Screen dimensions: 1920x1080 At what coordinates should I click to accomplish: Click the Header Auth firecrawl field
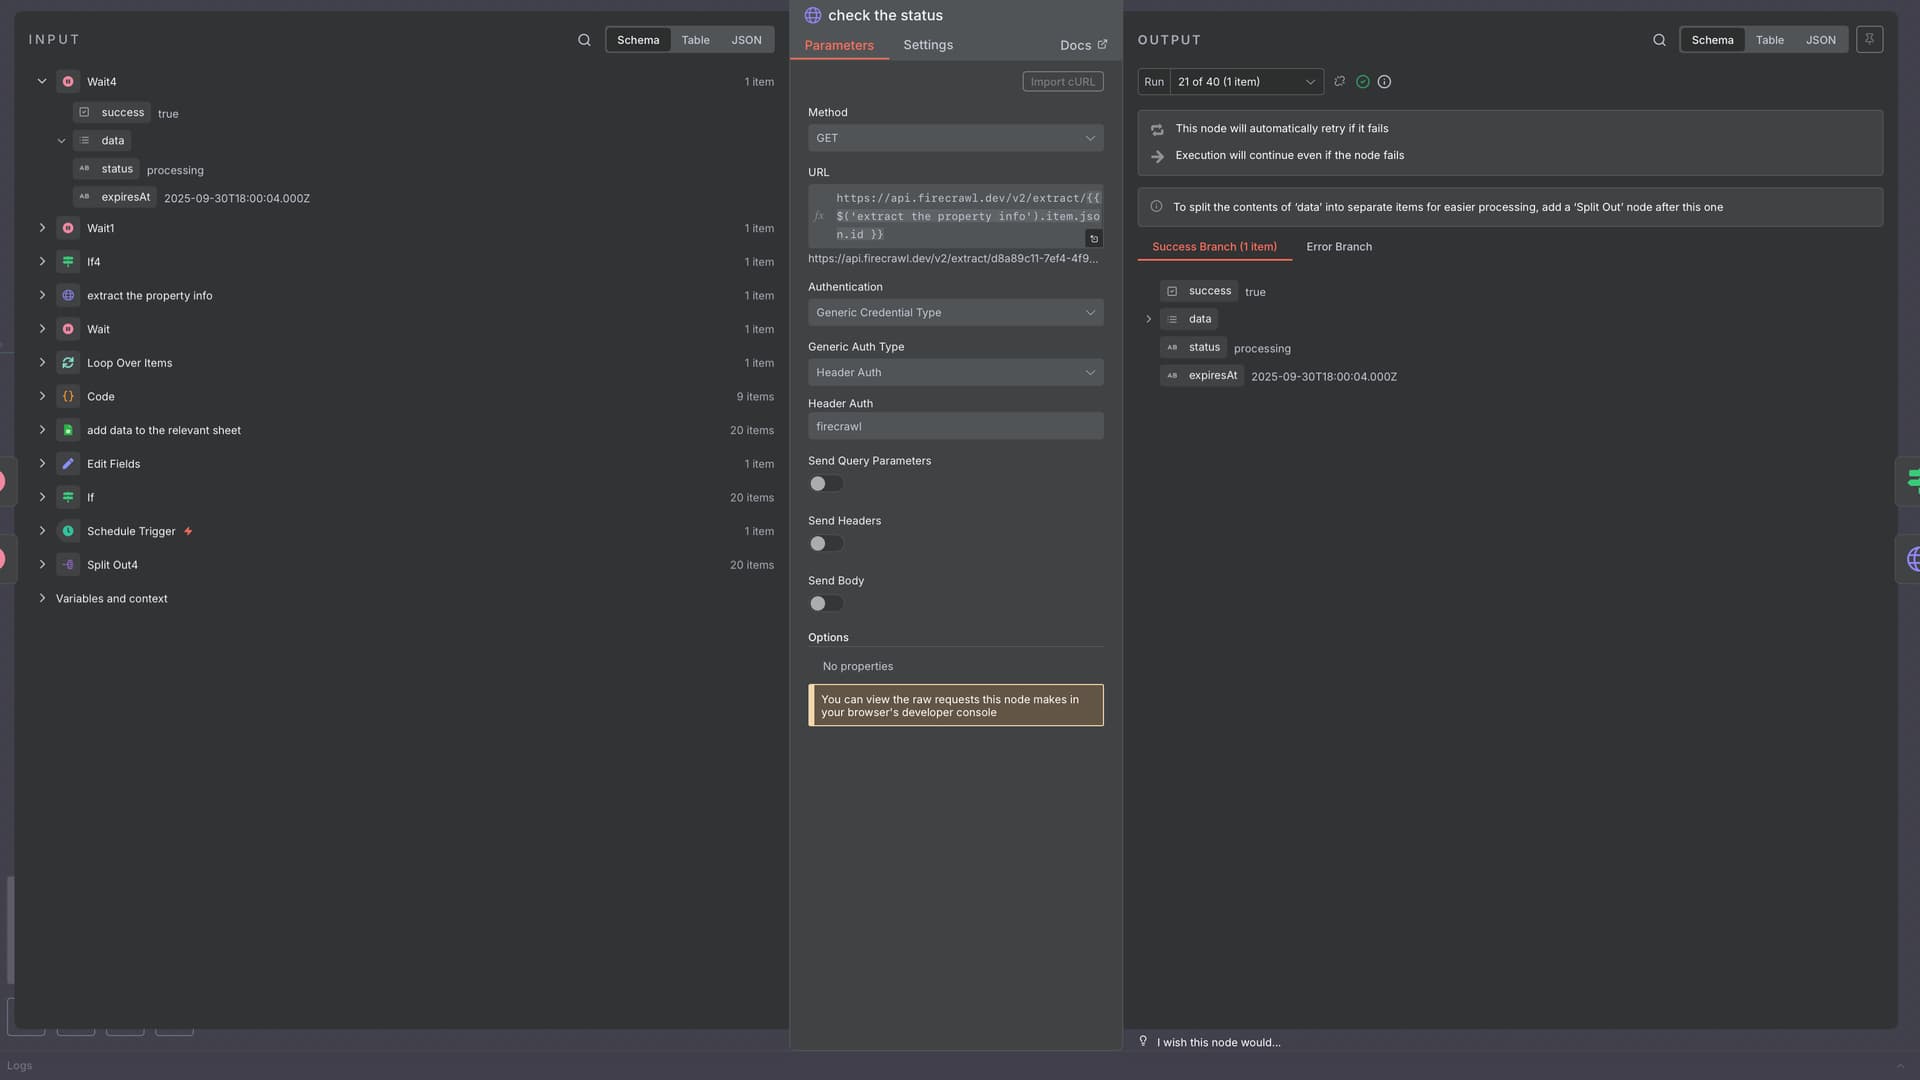click(x=955, y=426)
